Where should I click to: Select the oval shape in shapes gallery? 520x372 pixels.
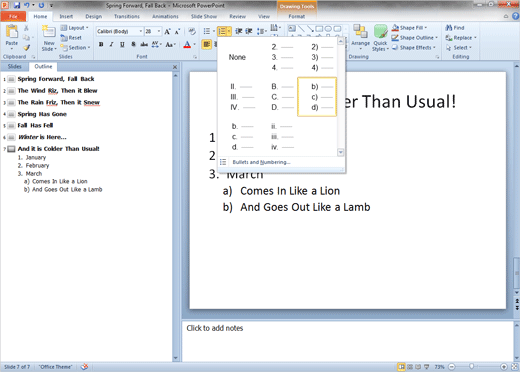coord(328,29)
